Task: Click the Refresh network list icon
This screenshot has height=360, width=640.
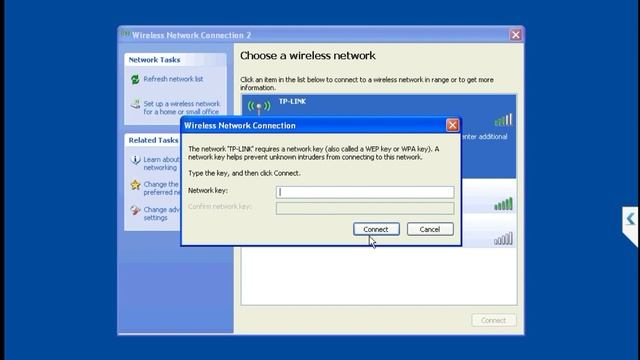Action: point(135,79)
